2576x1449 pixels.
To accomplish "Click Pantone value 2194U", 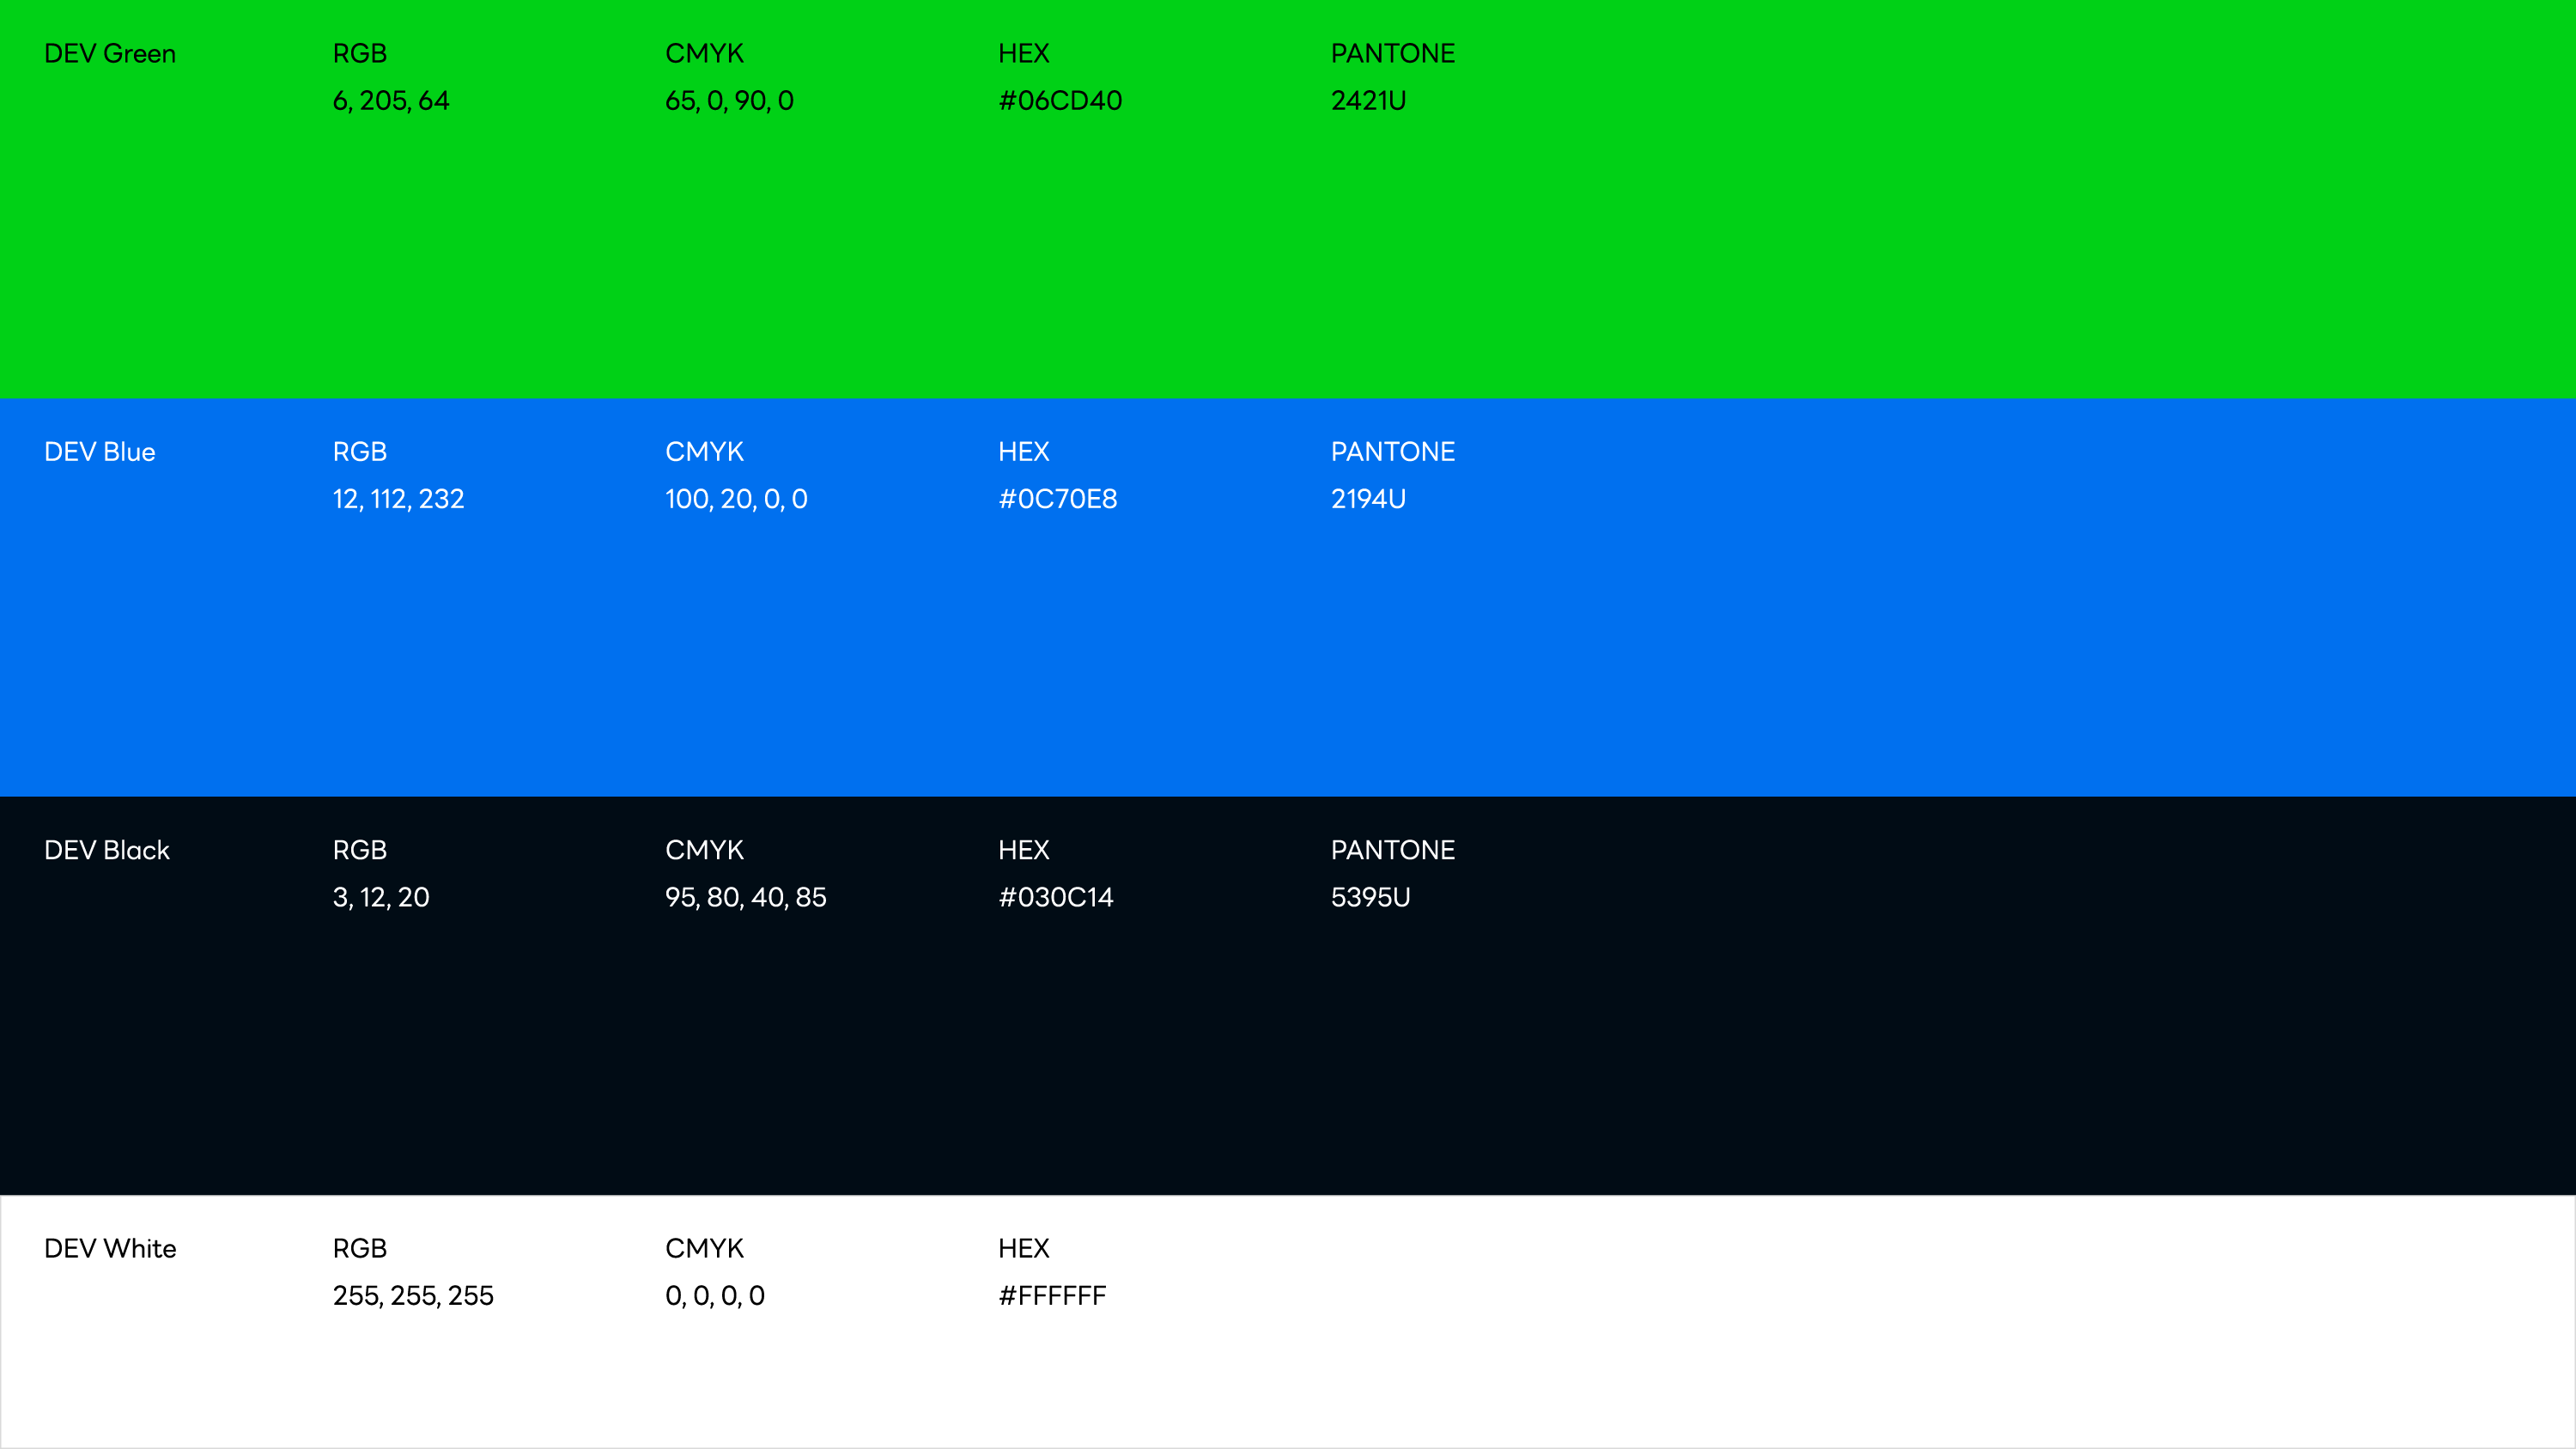I will coord(1368,499).
